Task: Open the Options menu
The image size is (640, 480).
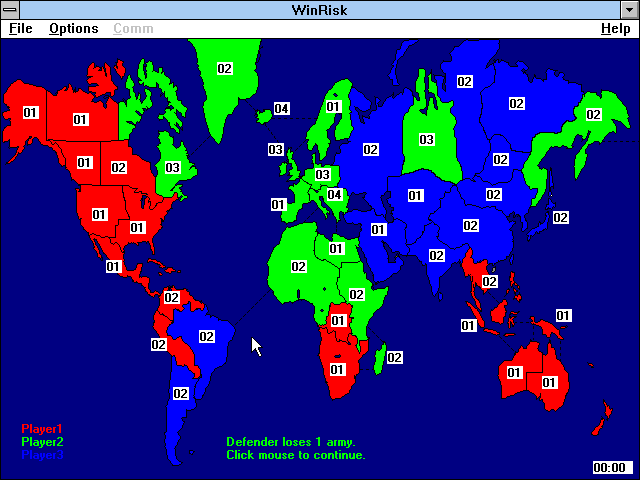Action: click(x=73, y=29)
